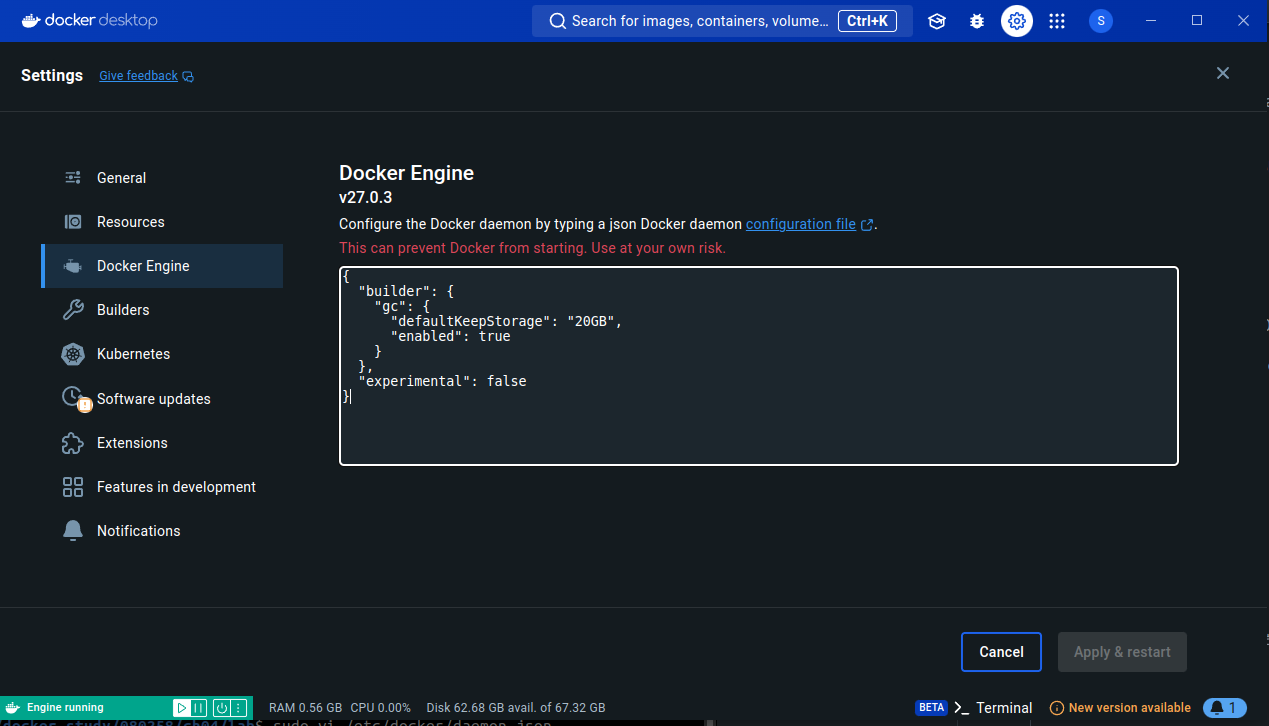This screenshot has height=726, width=1269.
Task: Click the Notifications bell icon in sidebar
Action: 73,531
